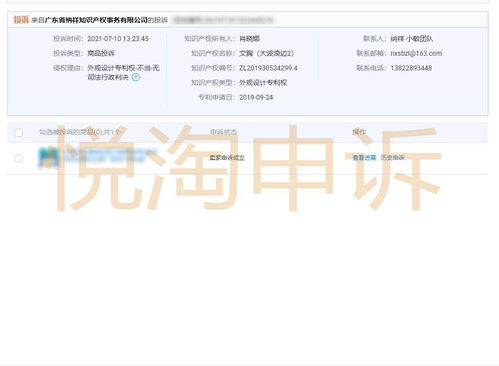The width and height of the screenshot is (499, 366).
Task: Open the 历史申诉 link
Action: point(392,157)
